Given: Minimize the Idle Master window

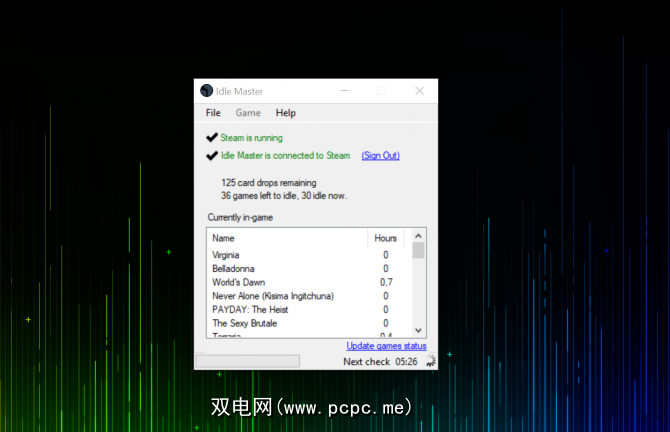Looking at the screenshot, I should (x=344, y=91).
